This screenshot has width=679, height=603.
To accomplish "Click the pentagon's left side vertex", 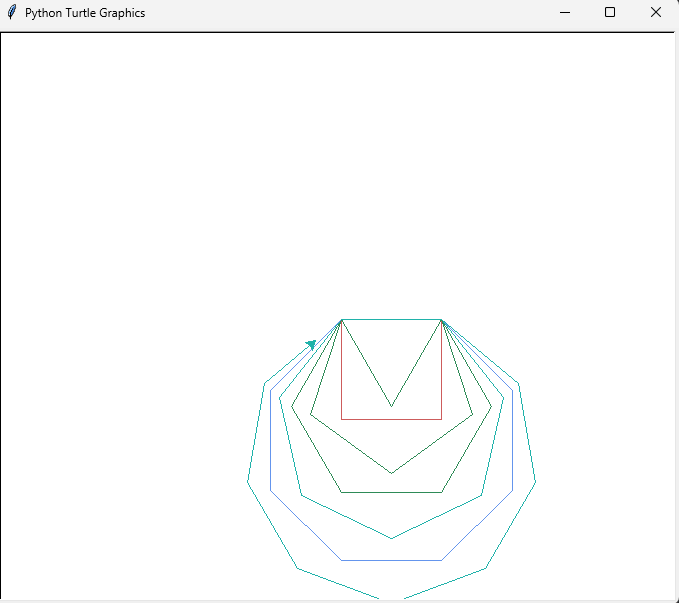I will point(311,414).
